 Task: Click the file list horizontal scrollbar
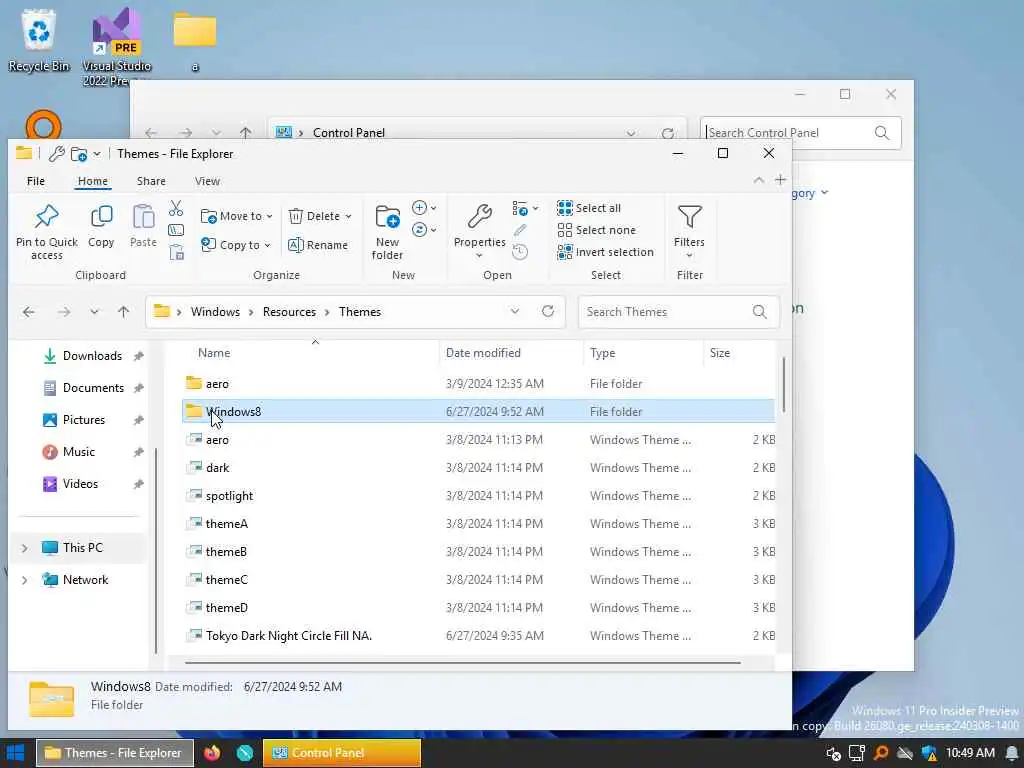pyautogui.click(x=462, y=663)
